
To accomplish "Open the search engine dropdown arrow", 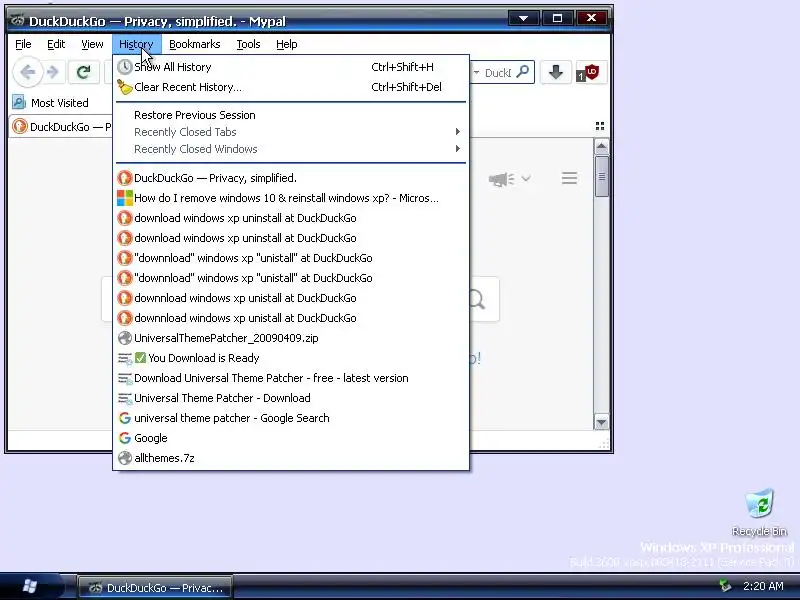I will click(x=476, y=72).
